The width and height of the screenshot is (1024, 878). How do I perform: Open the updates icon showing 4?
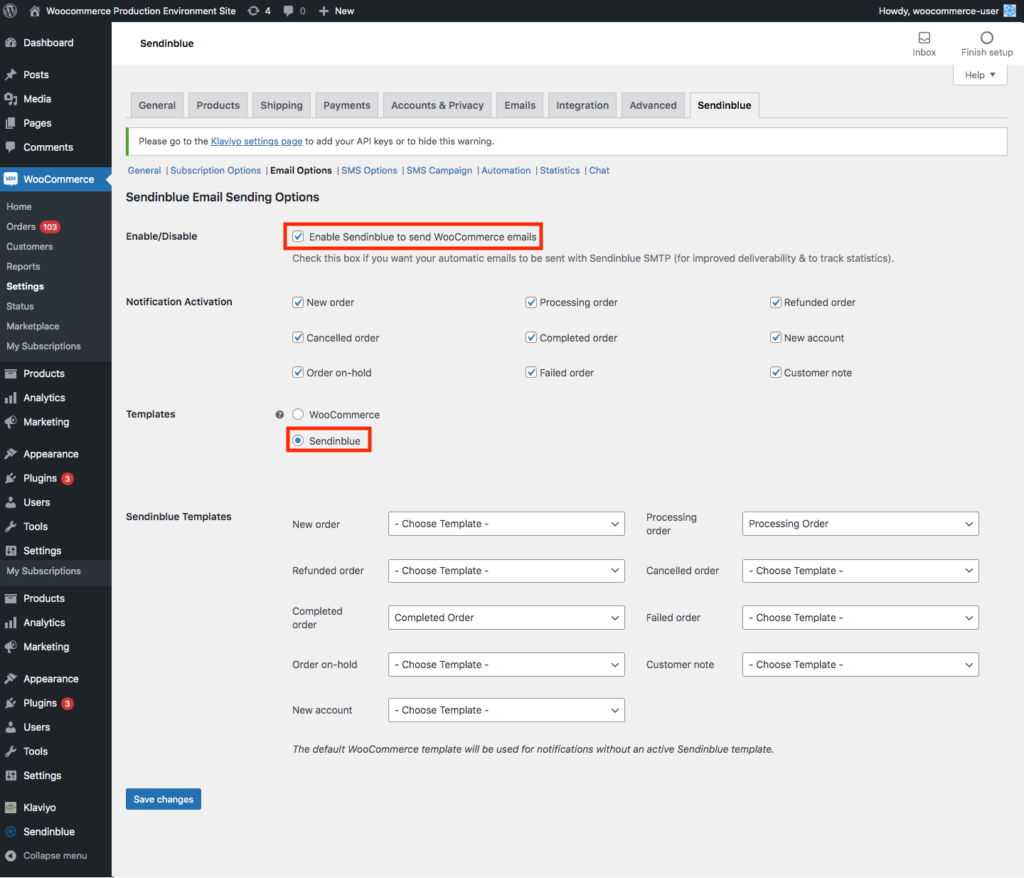pyautogui.click(x=253, y=10)
